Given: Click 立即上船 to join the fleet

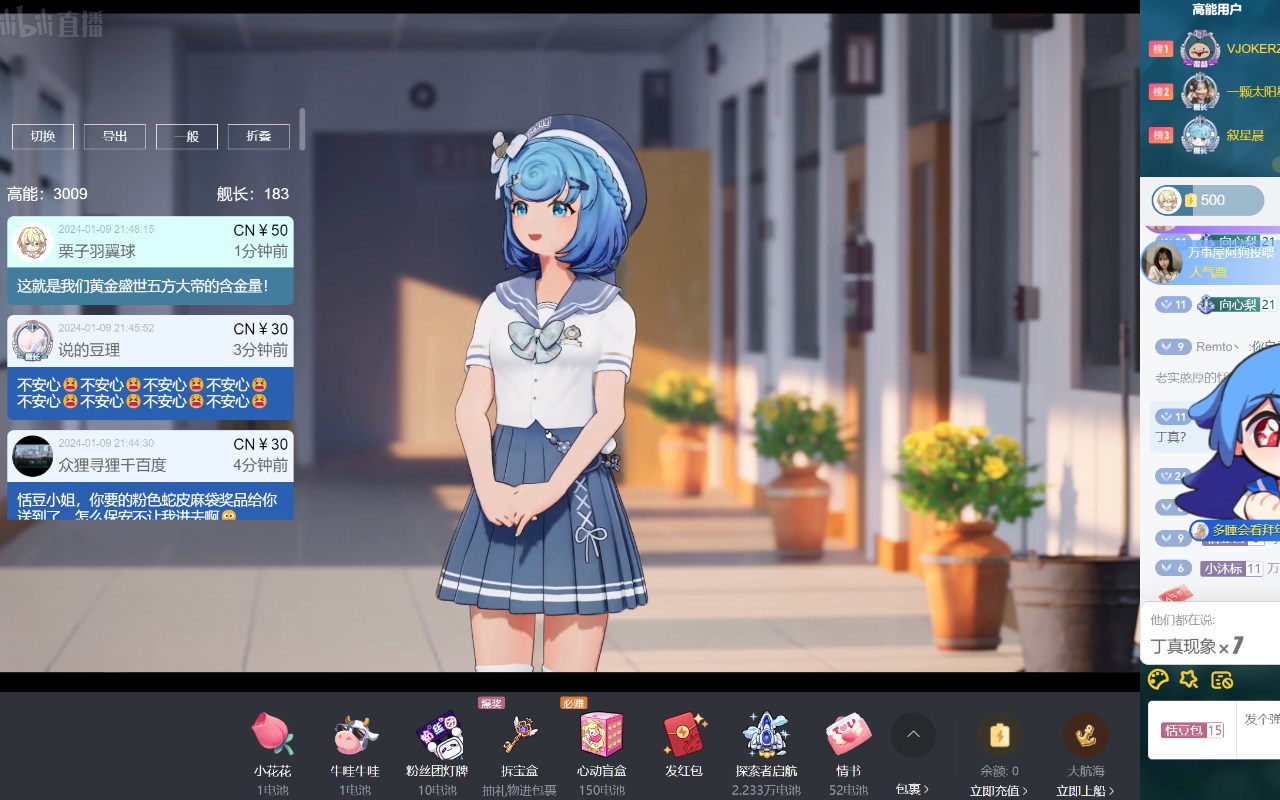Looking at the screenshot, I should click(1086, 791).
